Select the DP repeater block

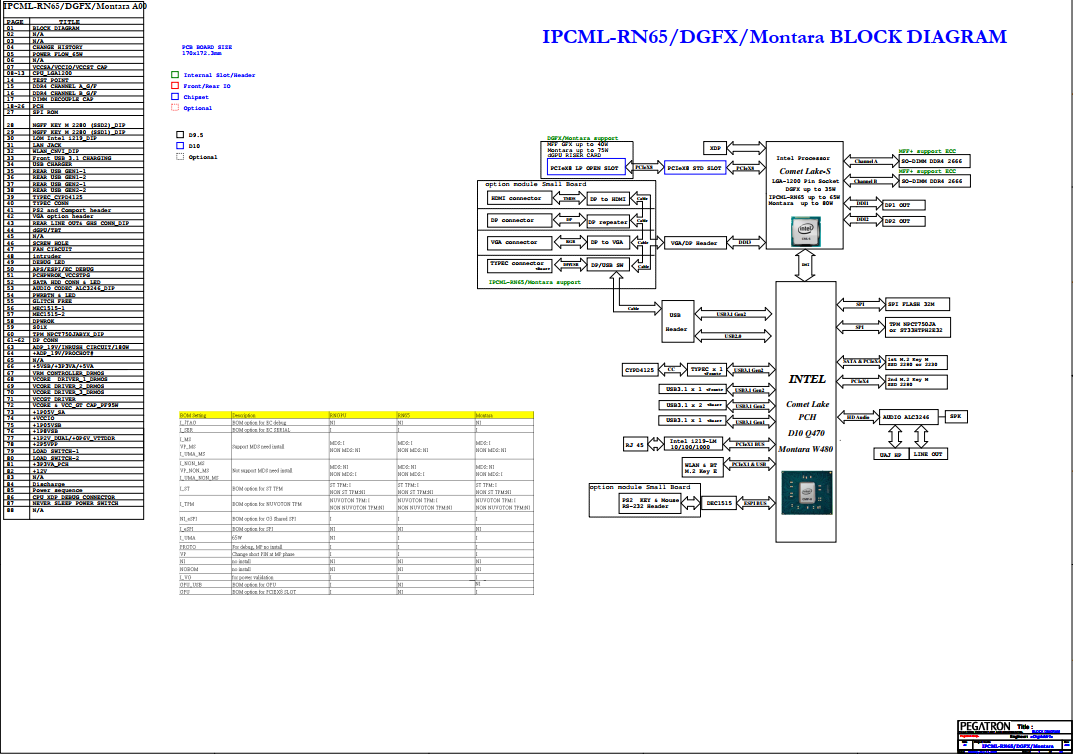[608, 222]
